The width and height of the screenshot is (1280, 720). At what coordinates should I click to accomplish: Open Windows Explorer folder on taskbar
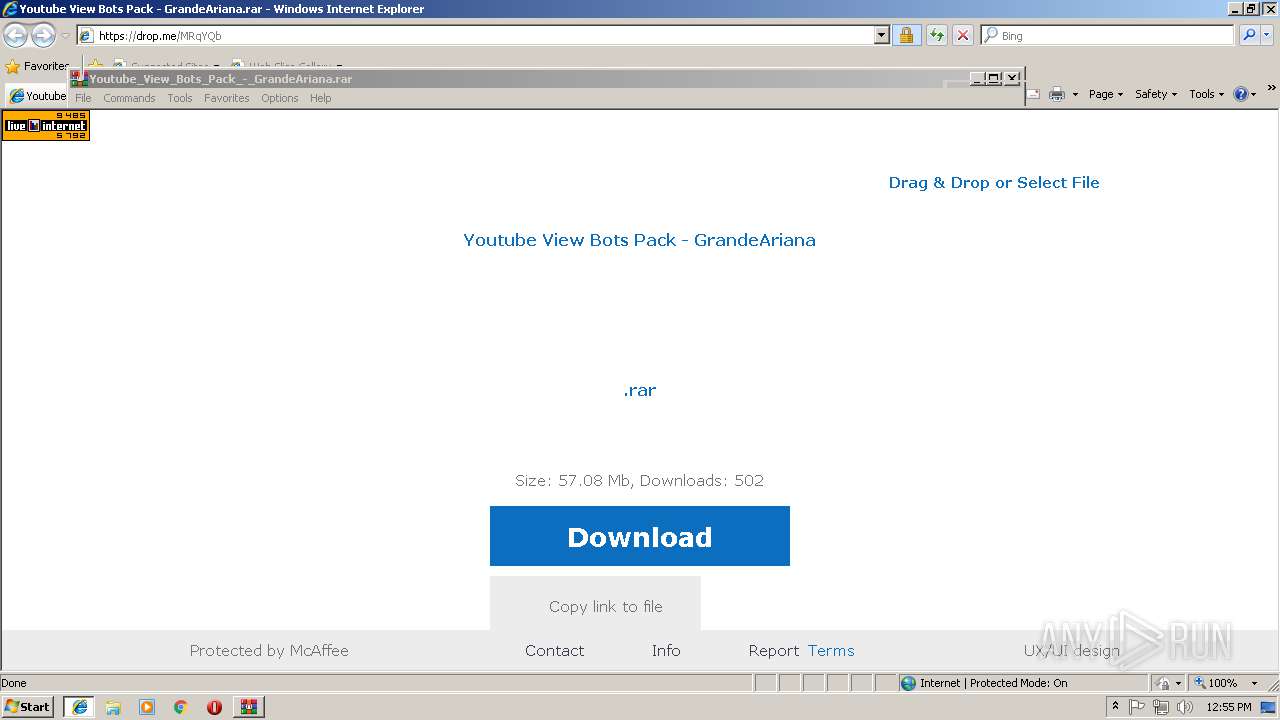pyautogui.click(x=113, y=707)
